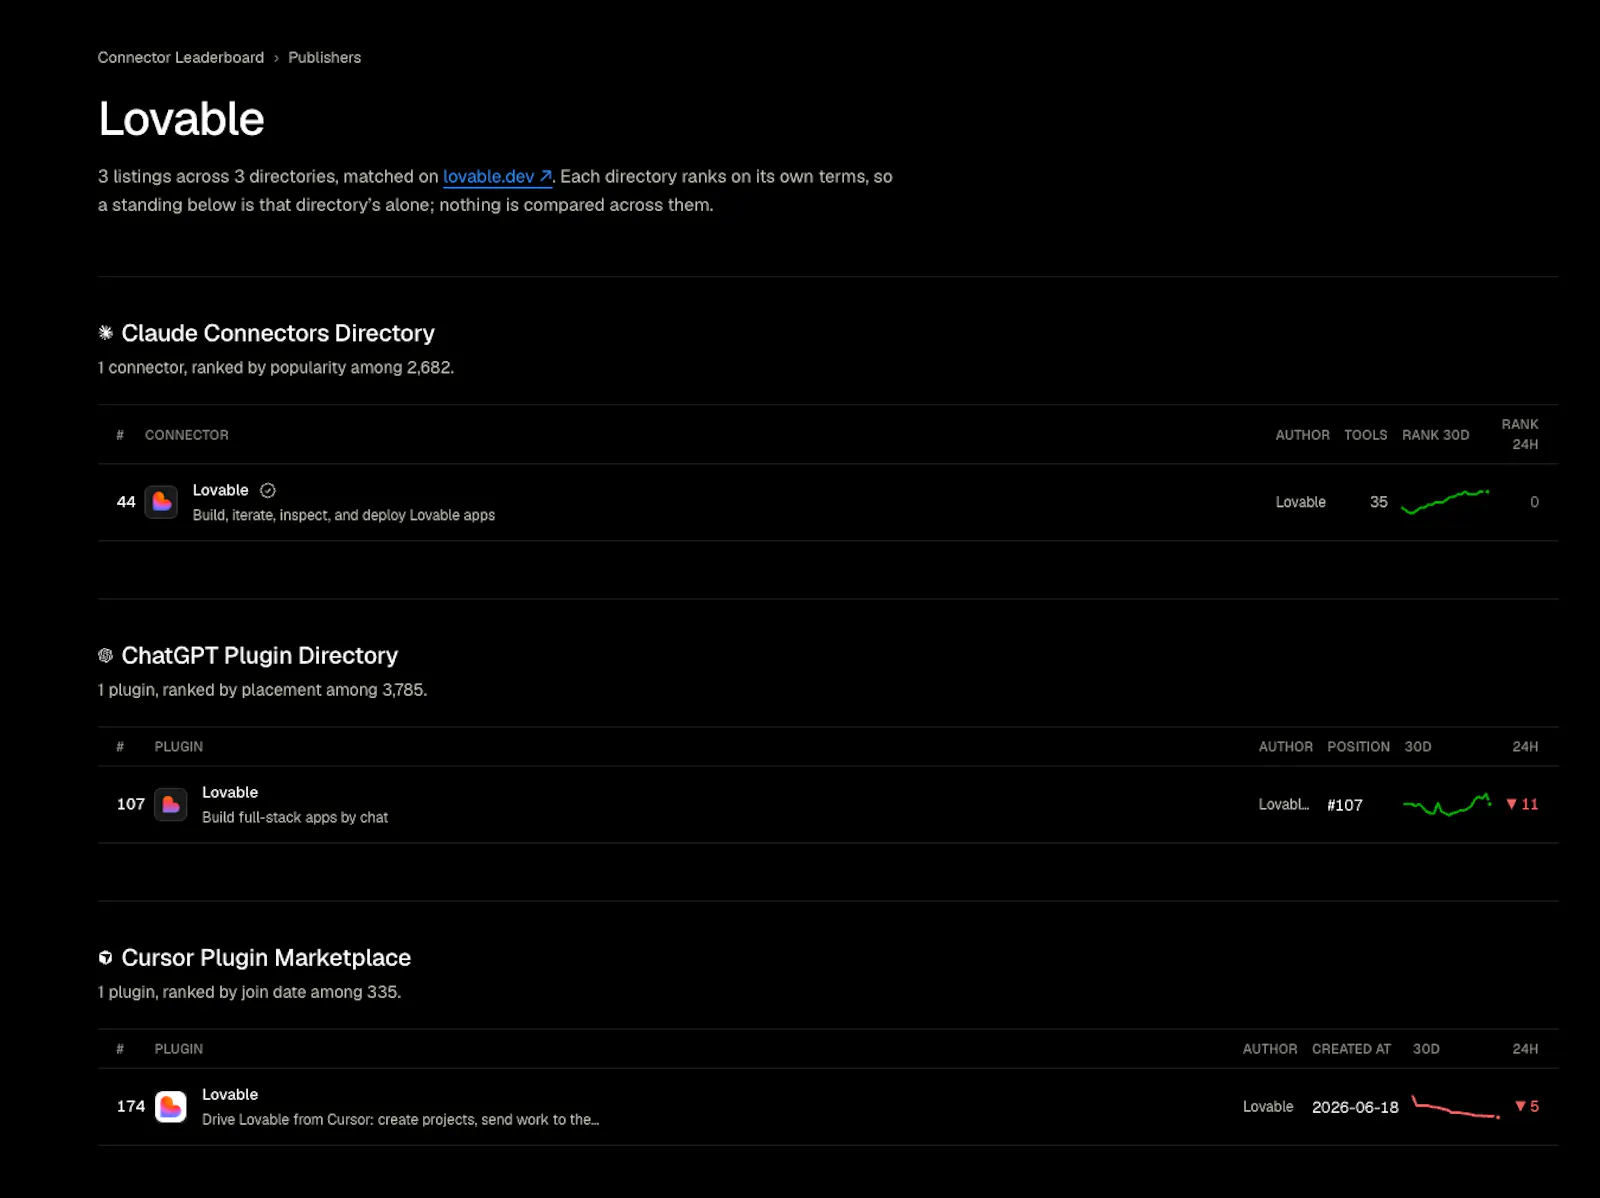Viewport: 1600px width, 1198px height.
Task: Open the Lovable plugin ranked 174
Action: (x=230, y=1095)
